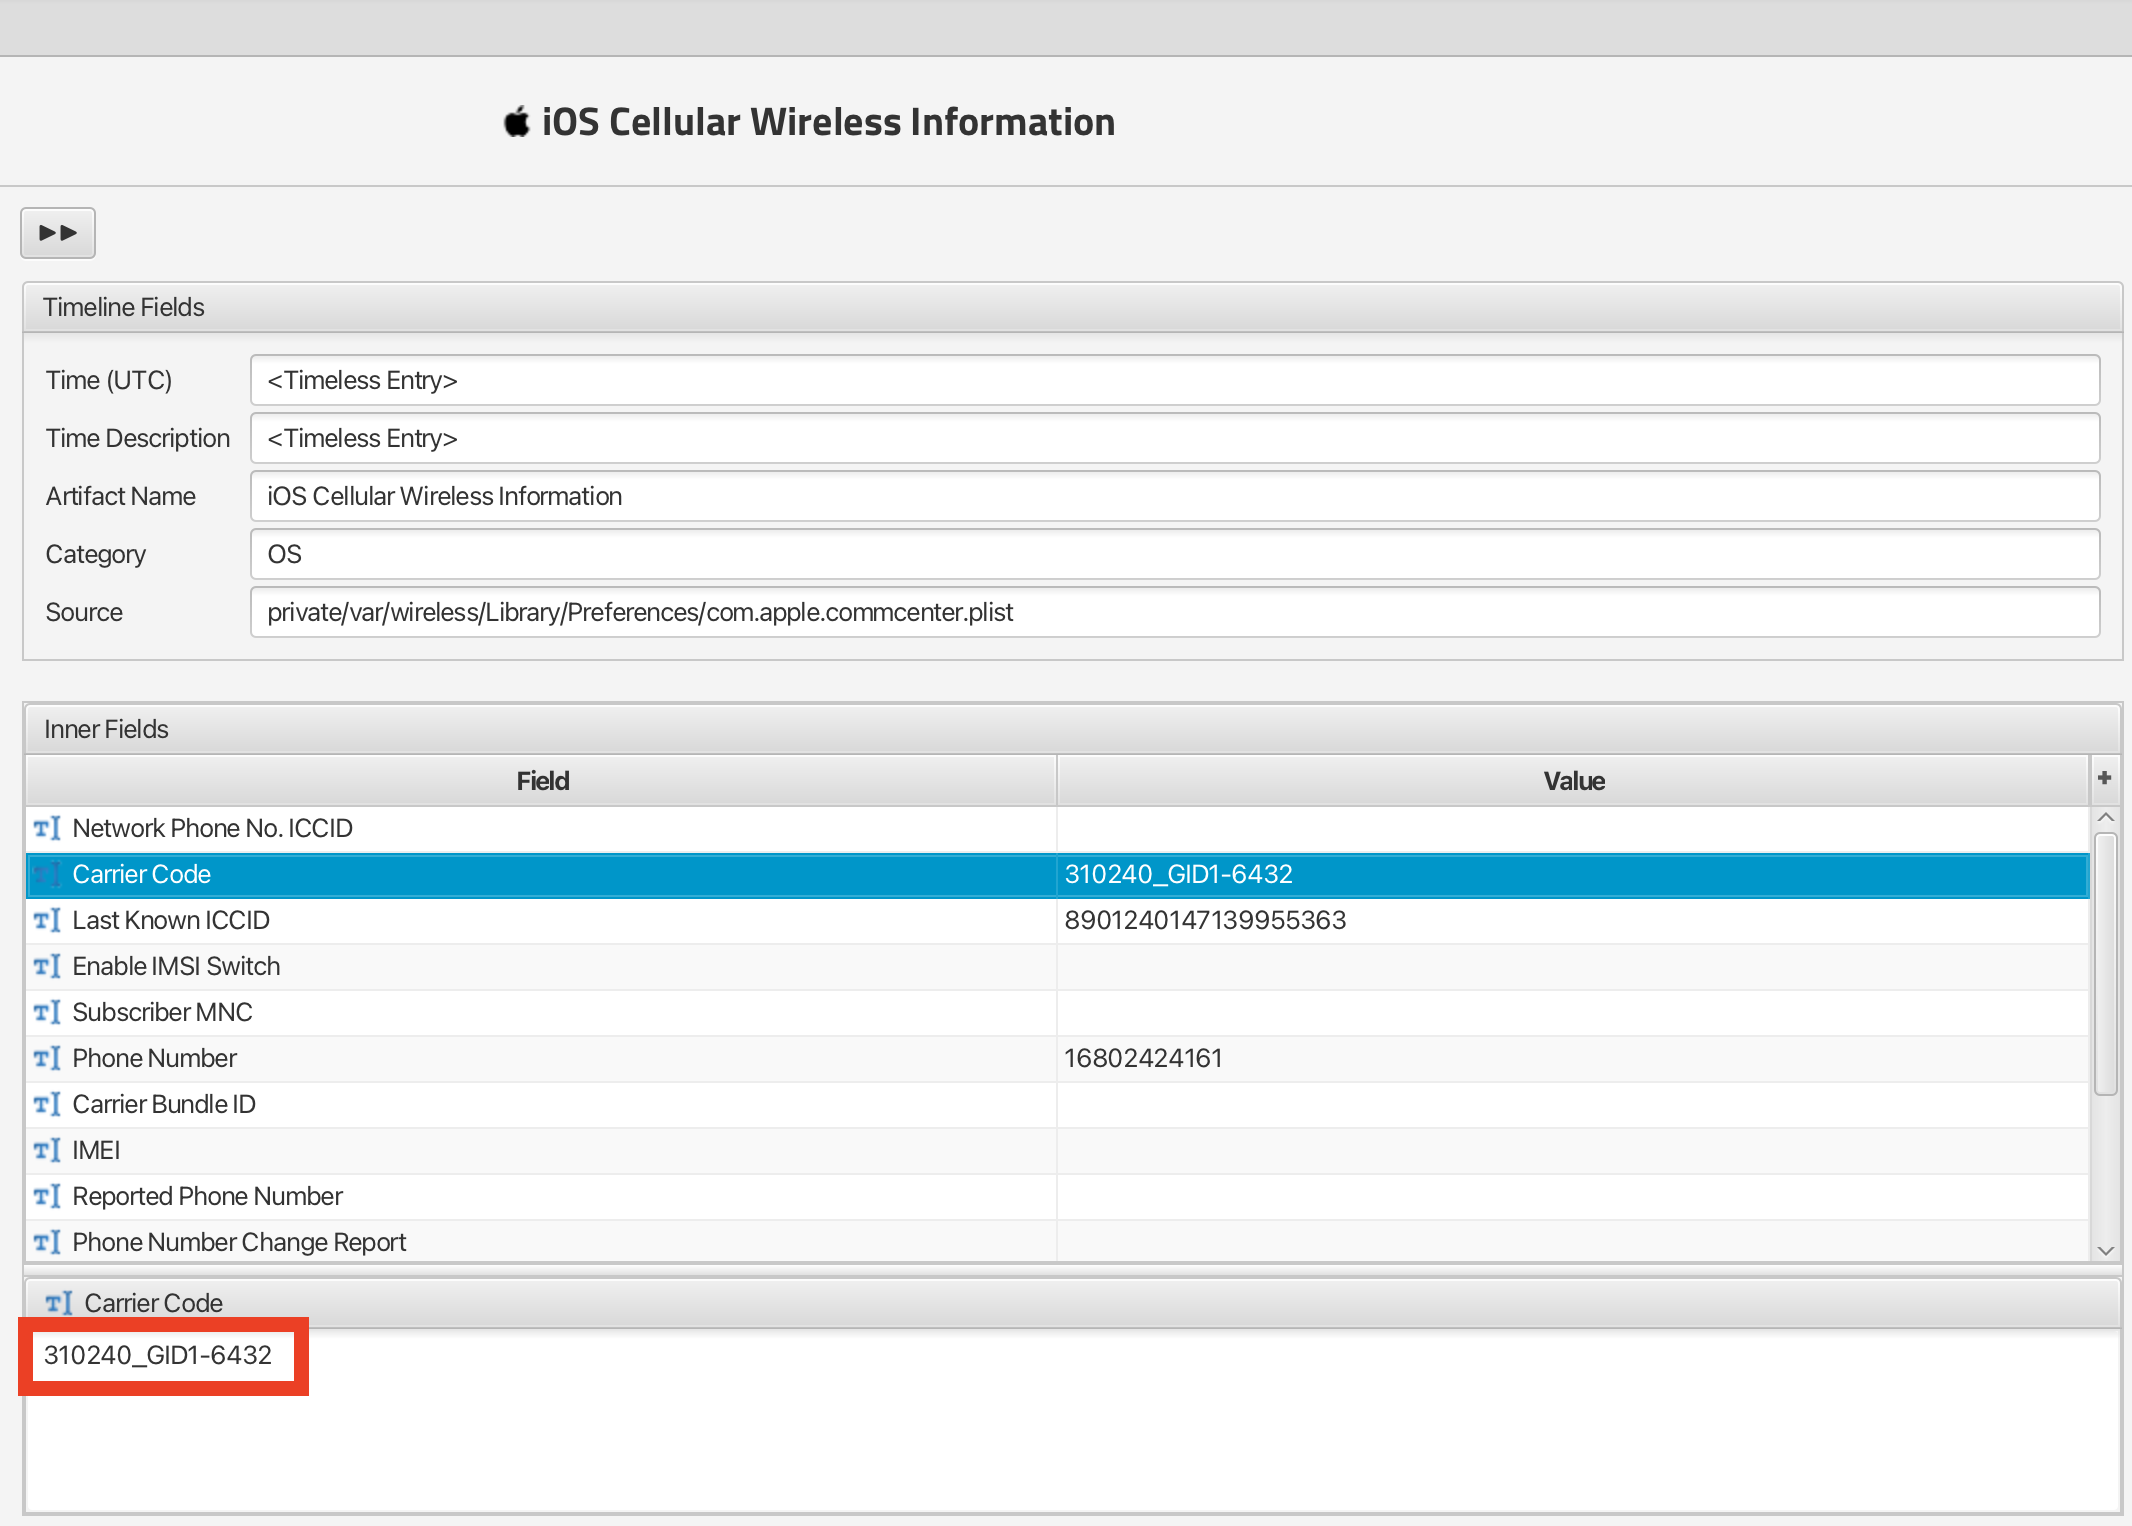Select the Enable IMSI Switch row
Image resolution: width=2132 pixels, height=1526 pixels.
coord(1057,966)
